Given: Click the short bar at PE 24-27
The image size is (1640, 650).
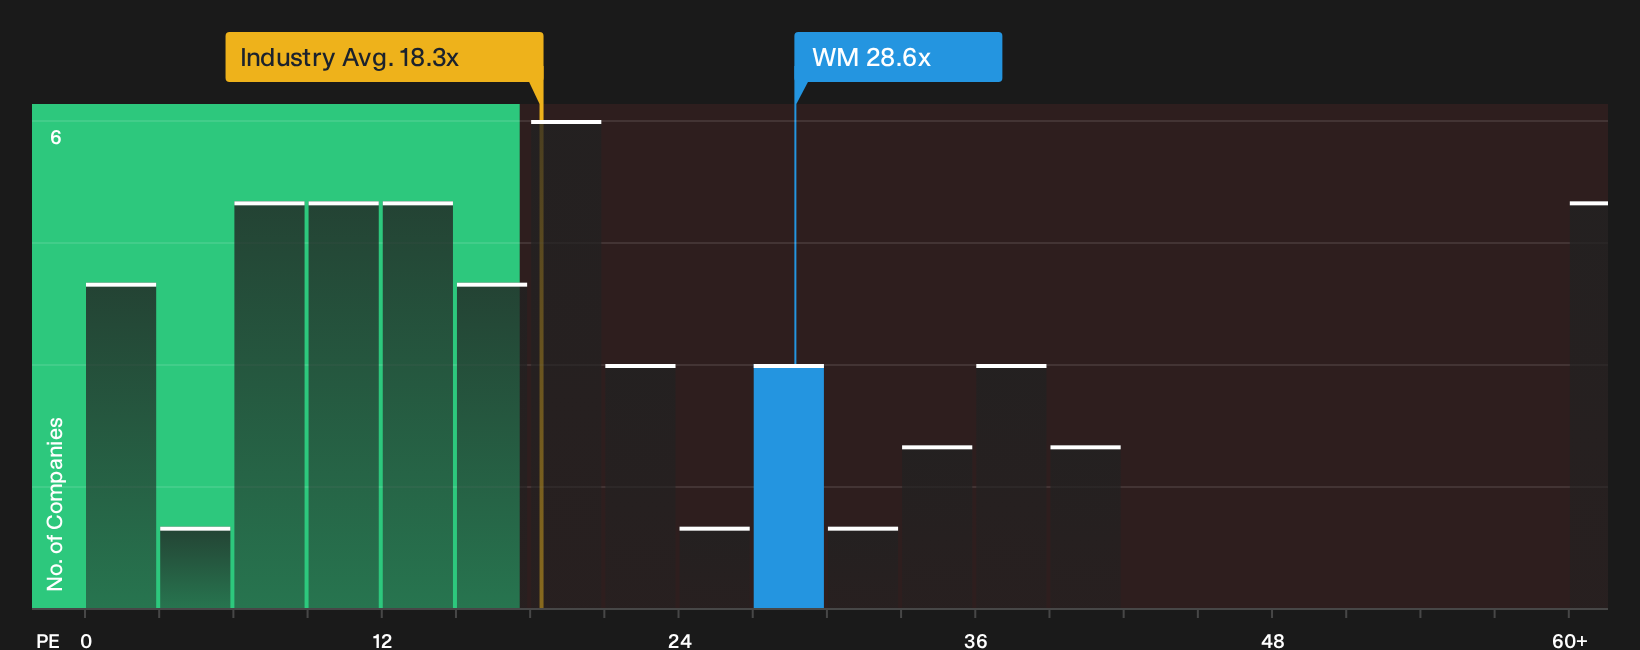Looking at the screenshot, I should point(714,568).
